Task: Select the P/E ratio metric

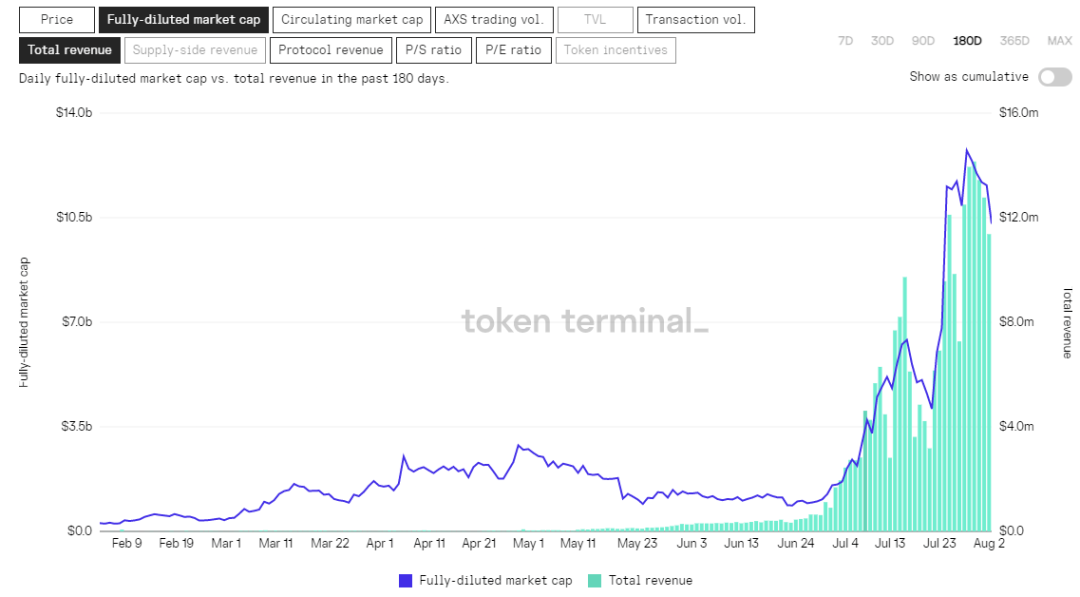Action: 513,50
